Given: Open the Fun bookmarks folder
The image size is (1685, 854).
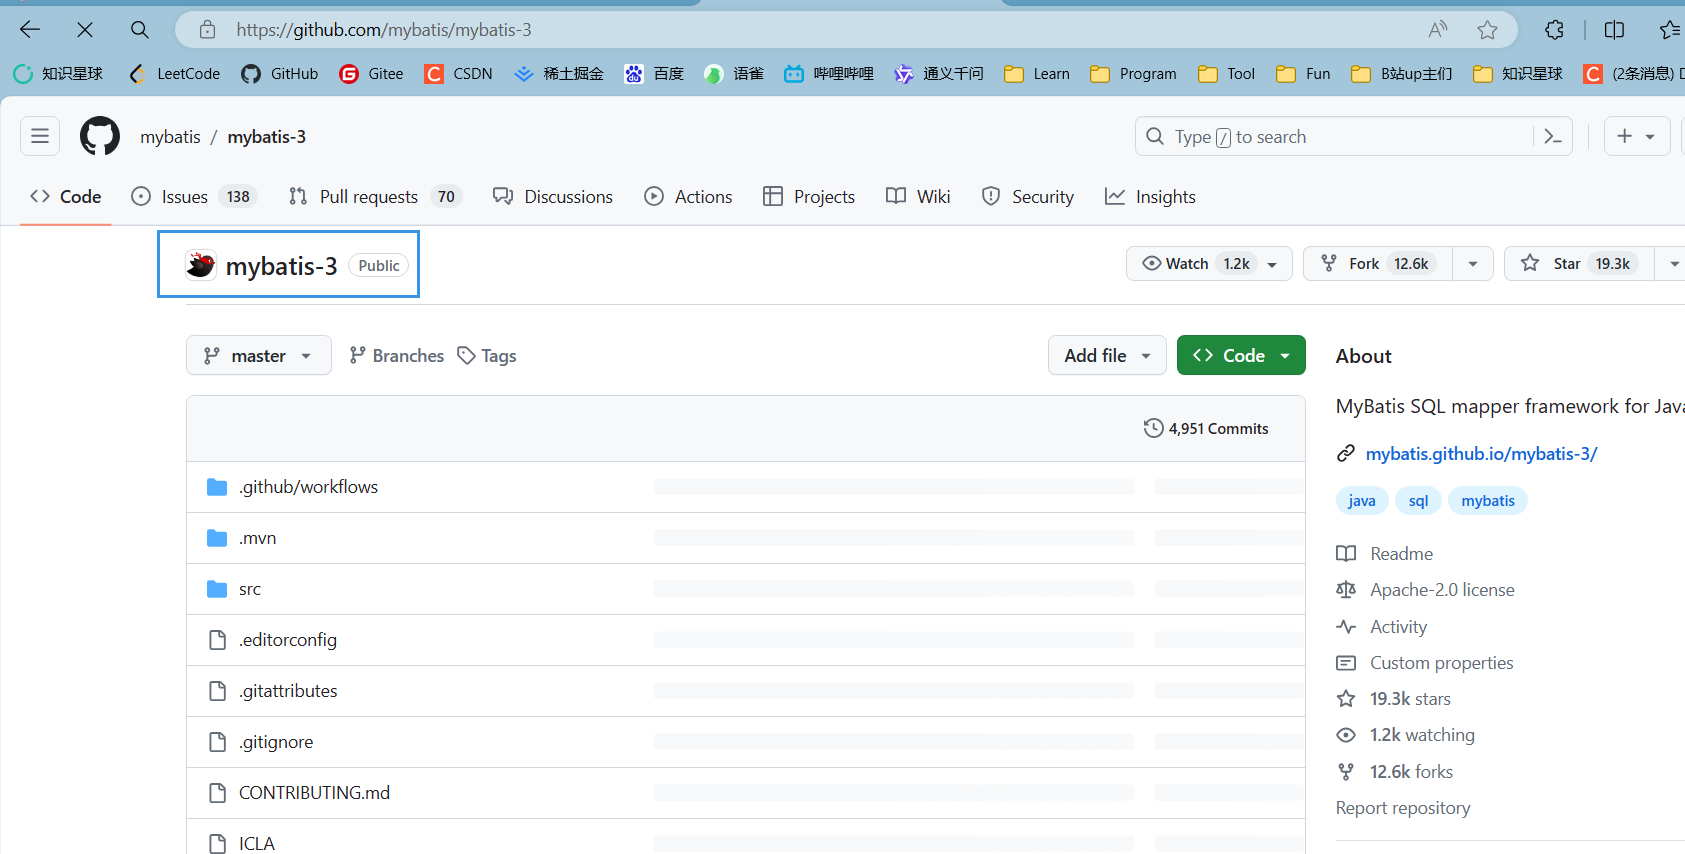Looking at the screenshot, I should 1303,73.
